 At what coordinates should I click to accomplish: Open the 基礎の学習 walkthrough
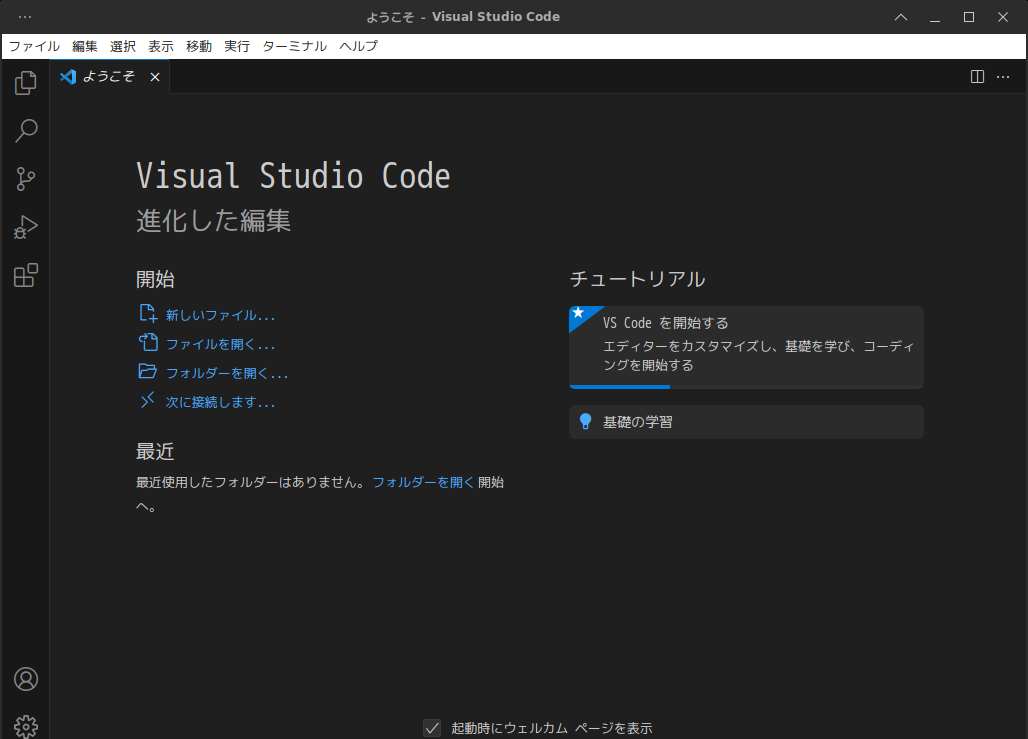746,422
